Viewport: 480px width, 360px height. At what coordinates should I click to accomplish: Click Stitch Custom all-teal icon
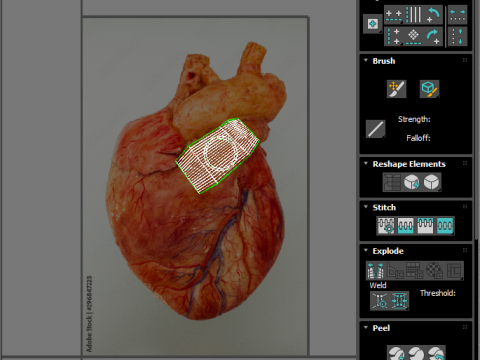445,225
